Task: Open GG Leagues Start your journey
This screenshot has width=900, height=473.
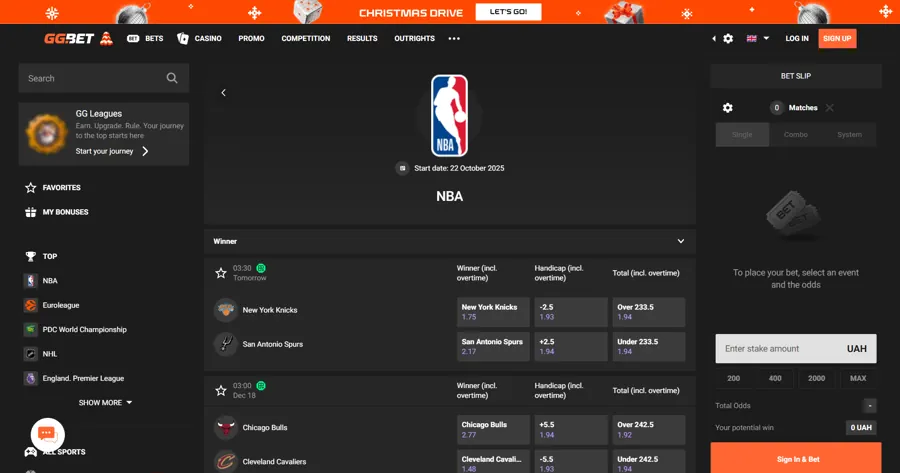Action: coord(112,151)
